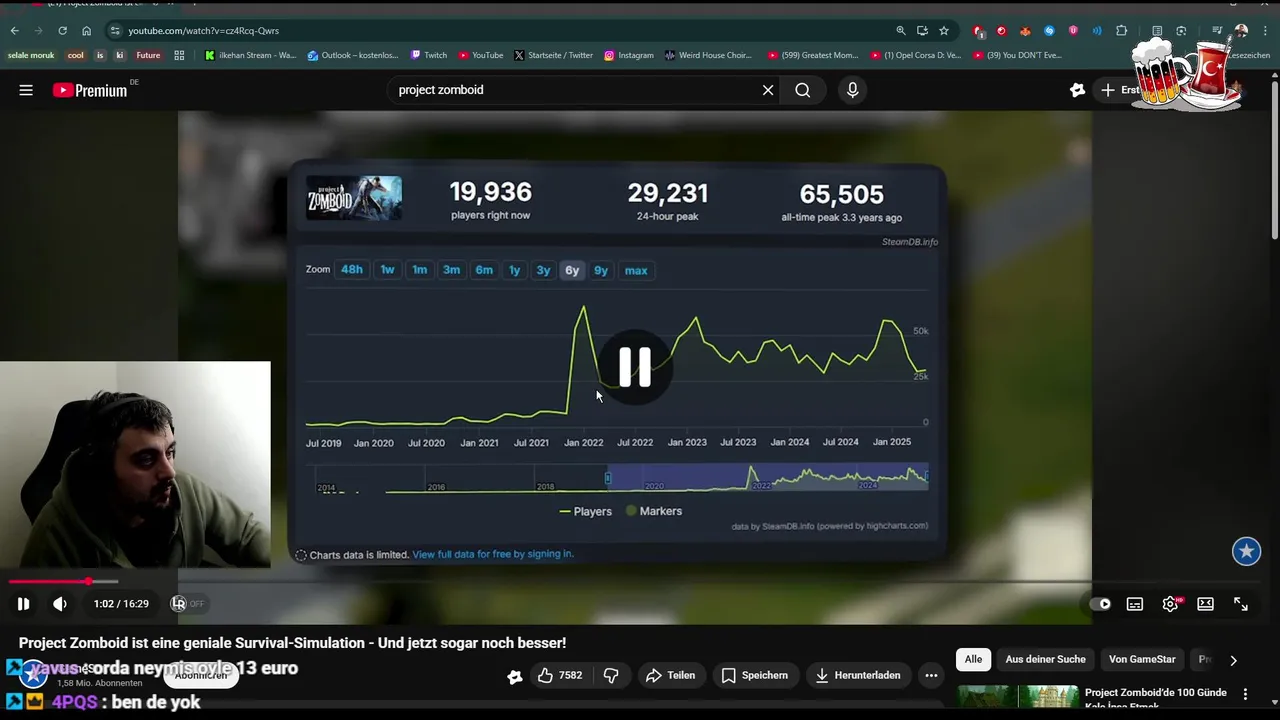Click the 1:02 / 16:29 time display

(121, 603)
